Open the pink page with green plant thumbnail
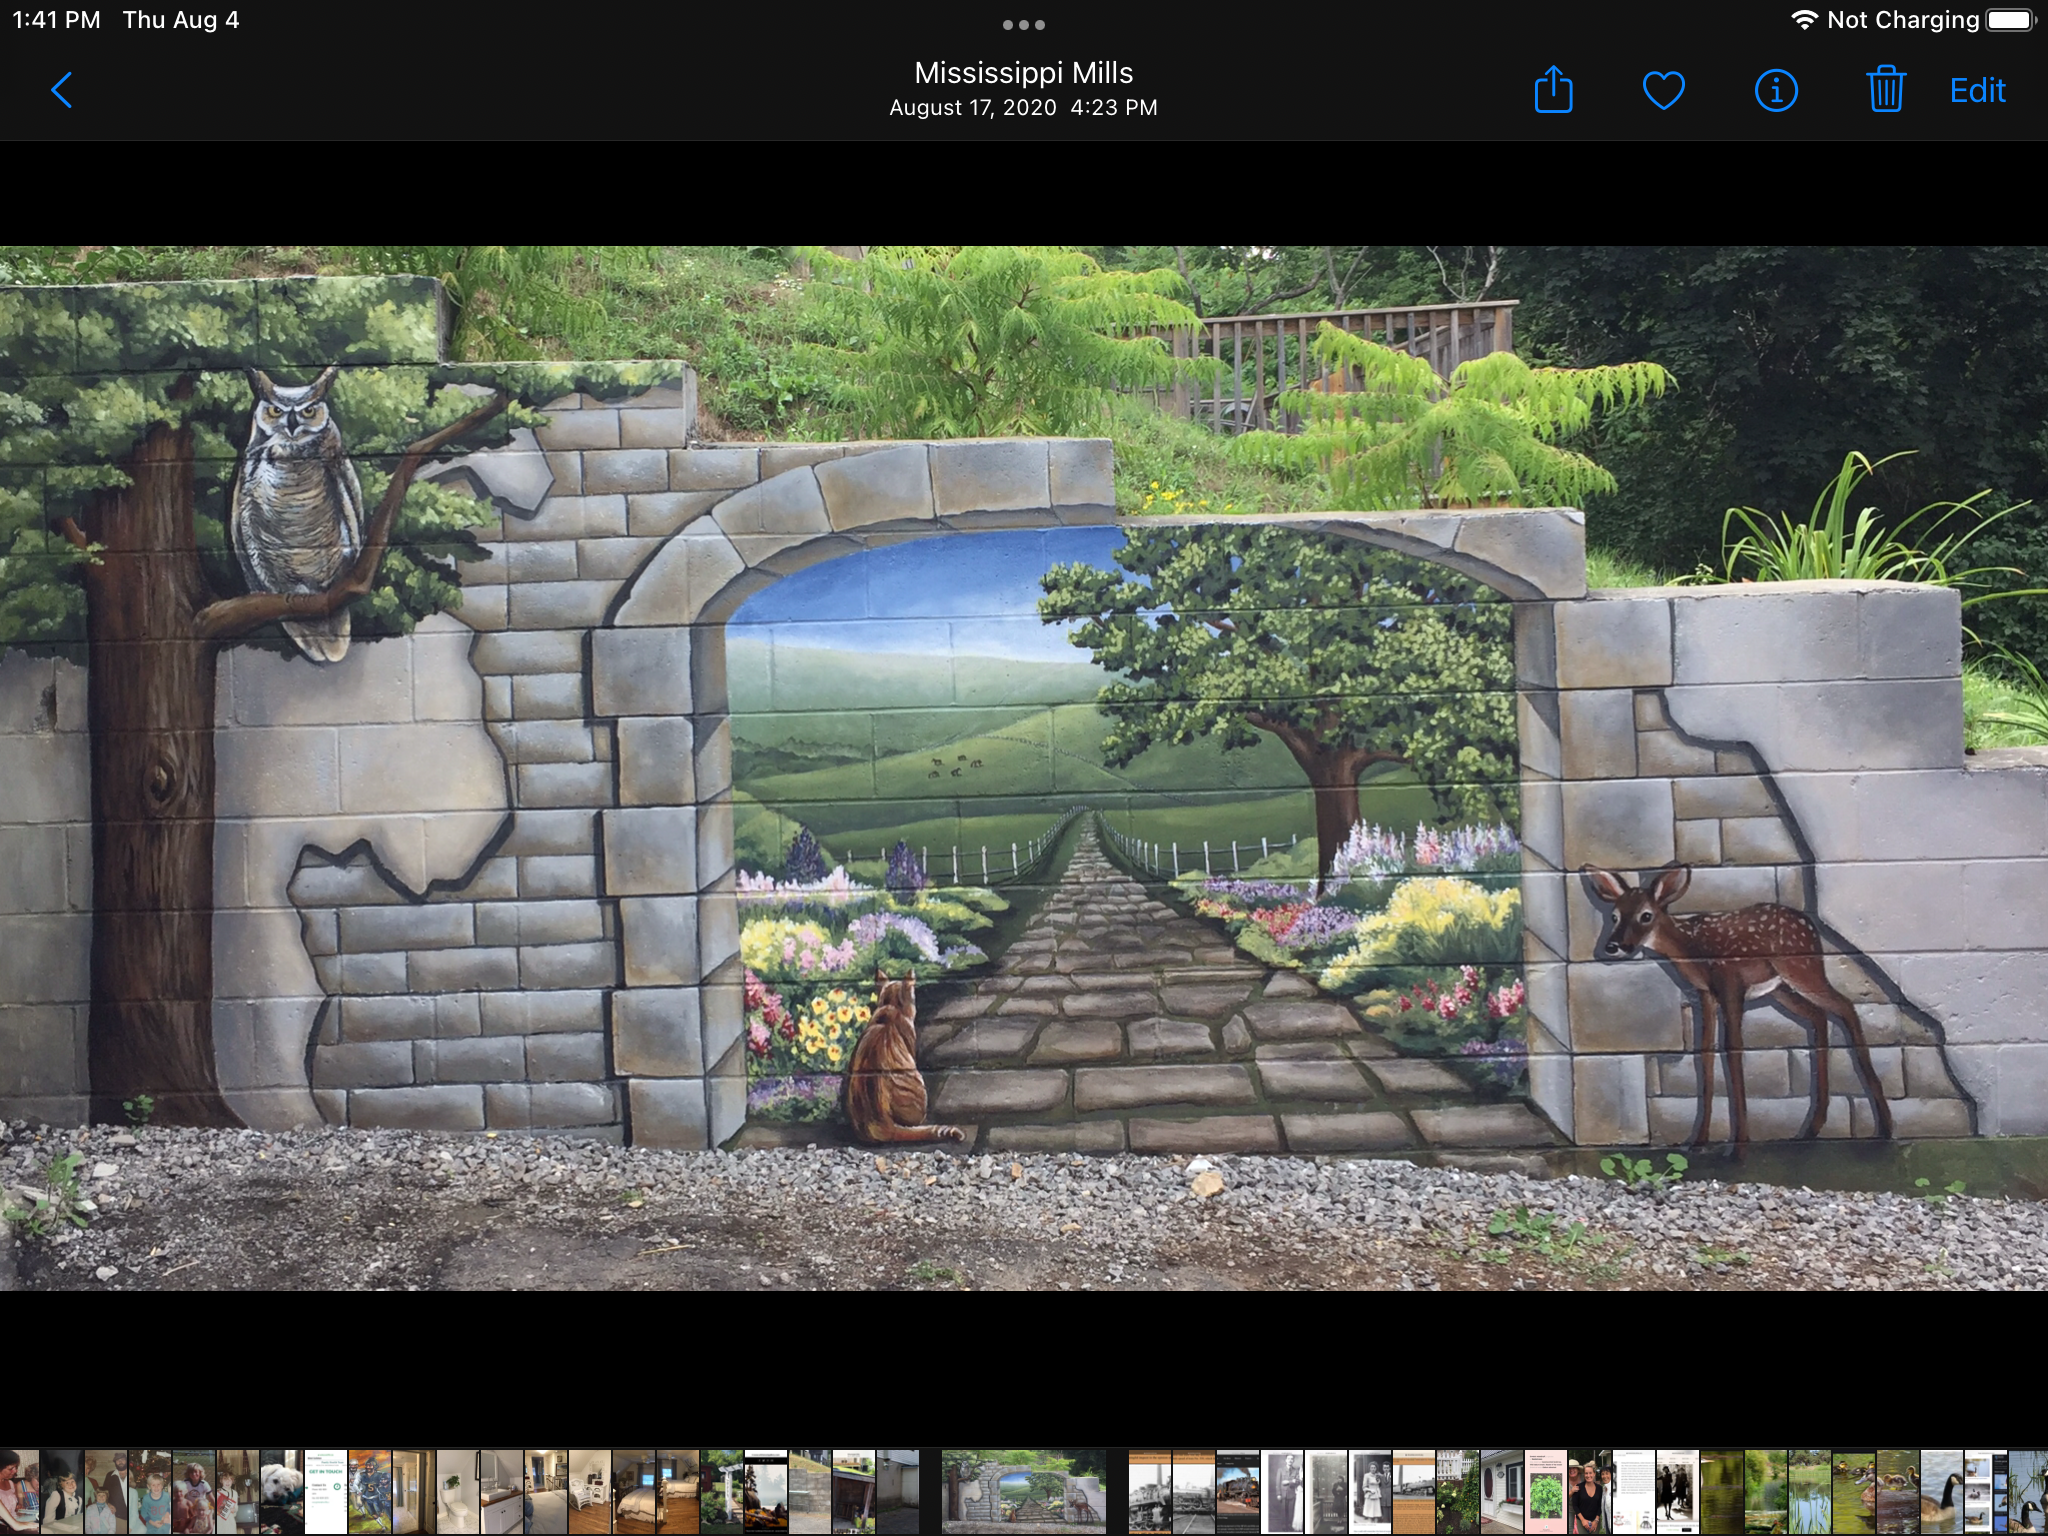2048x1536 pixels. (1546, 1492)
